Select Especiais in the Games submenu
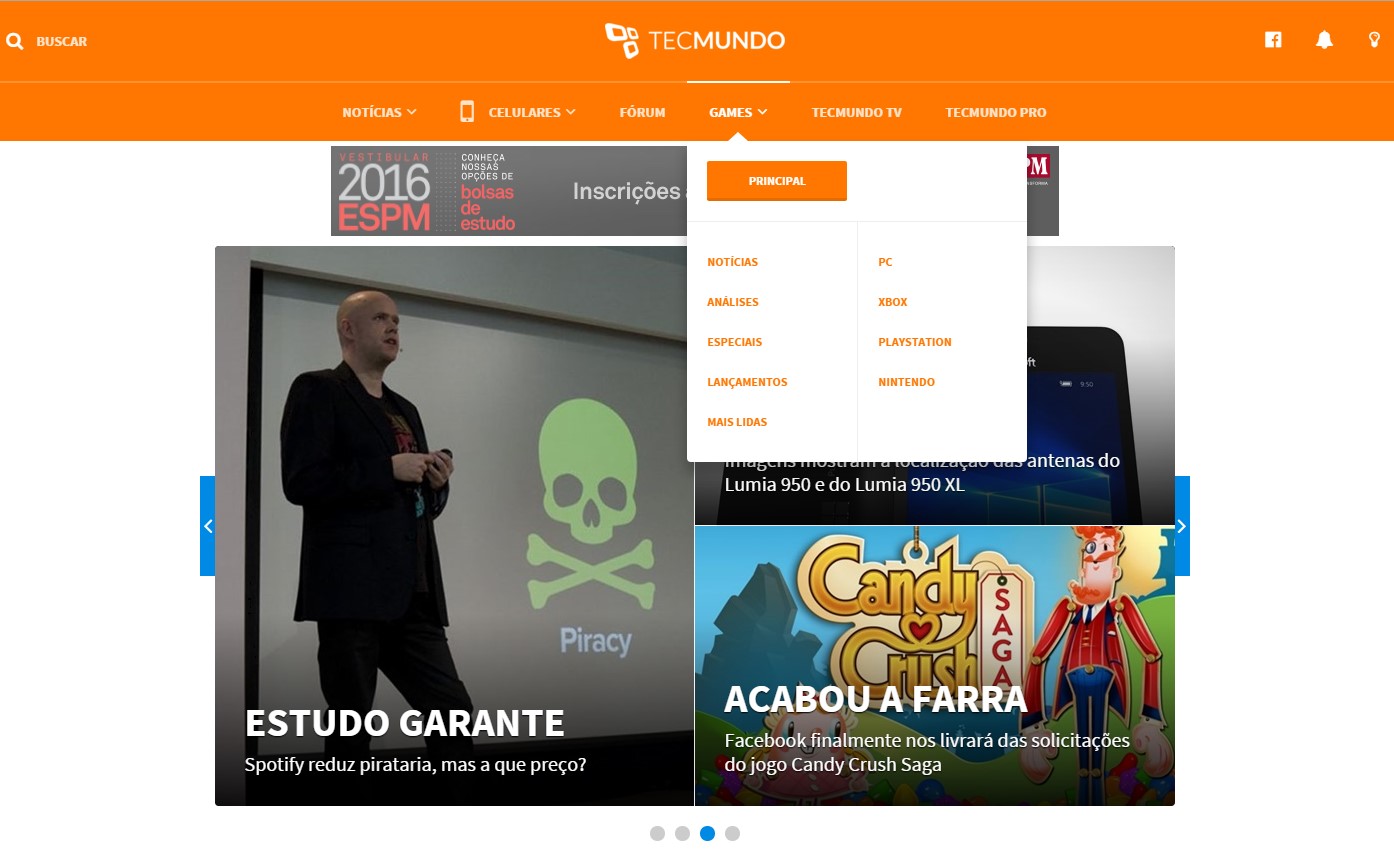The height and width of the screenshot is (861, 1394). (x=735, y=342)
